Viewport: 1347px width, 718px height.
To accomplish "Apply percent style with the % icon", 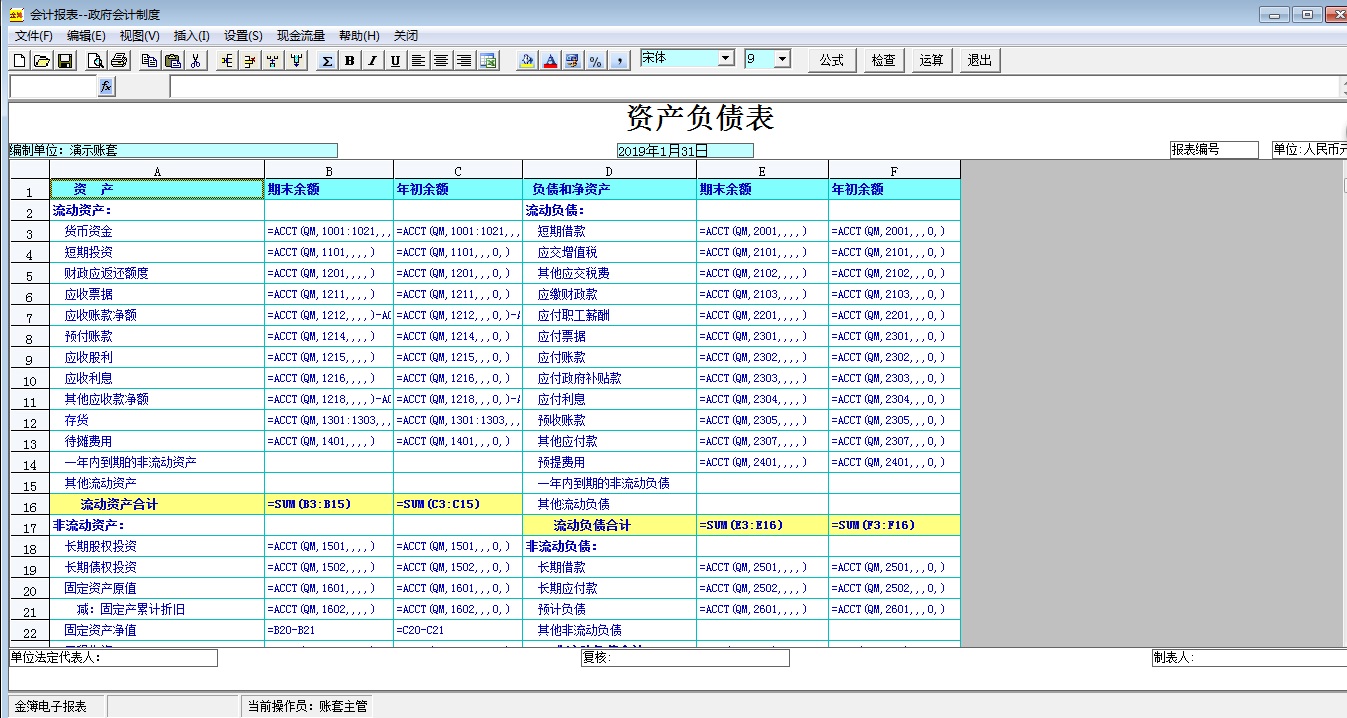I will click(x=596, y=60).
